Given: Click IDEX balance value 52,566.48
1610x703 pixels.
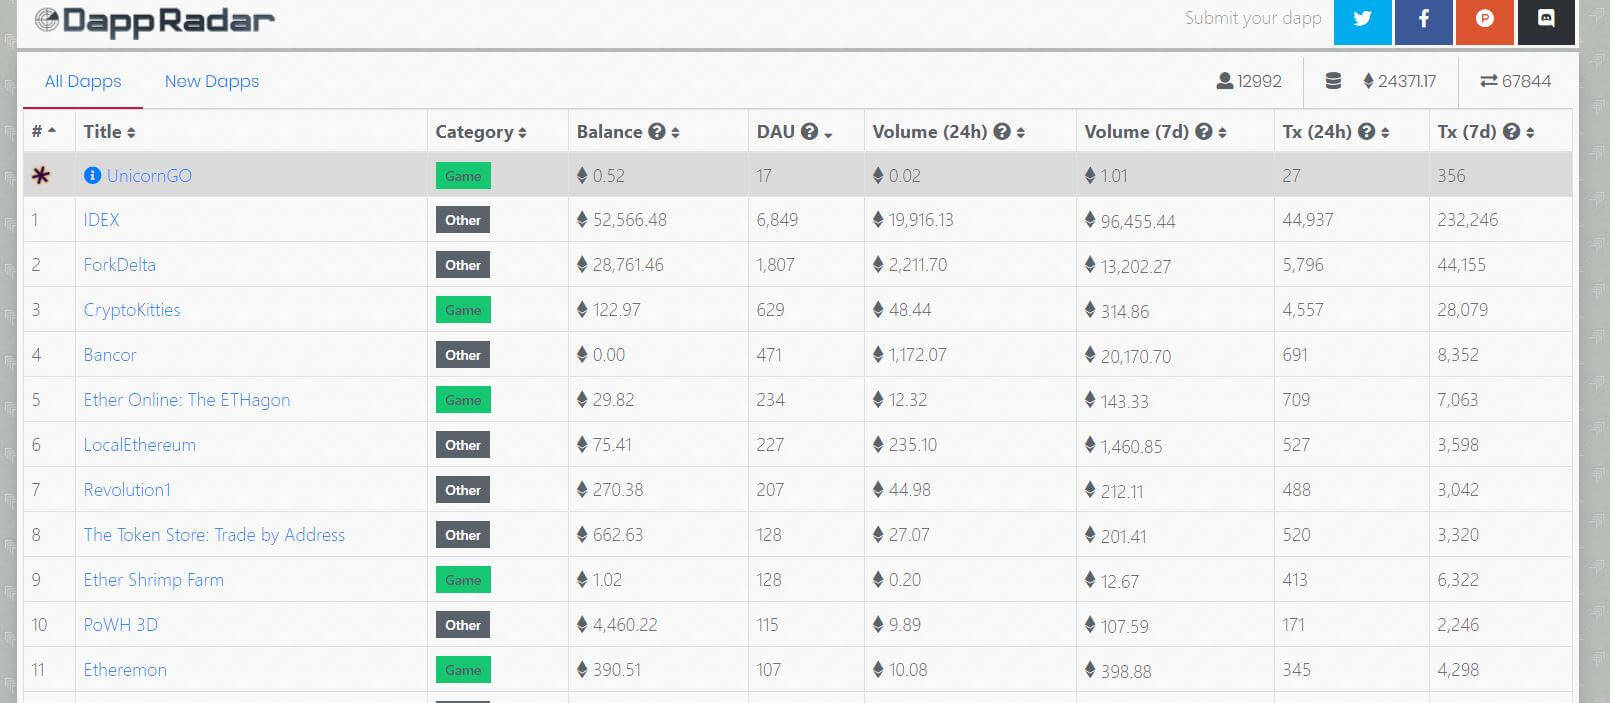Looking at the screenshot, I should pos(630,220).
